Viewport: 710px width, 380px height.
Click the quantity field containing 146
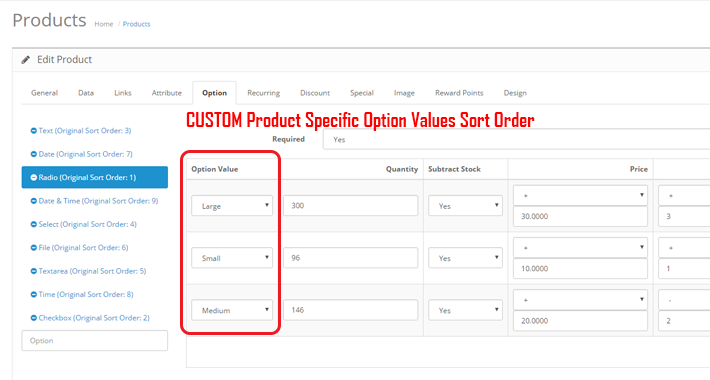(350, 310)
